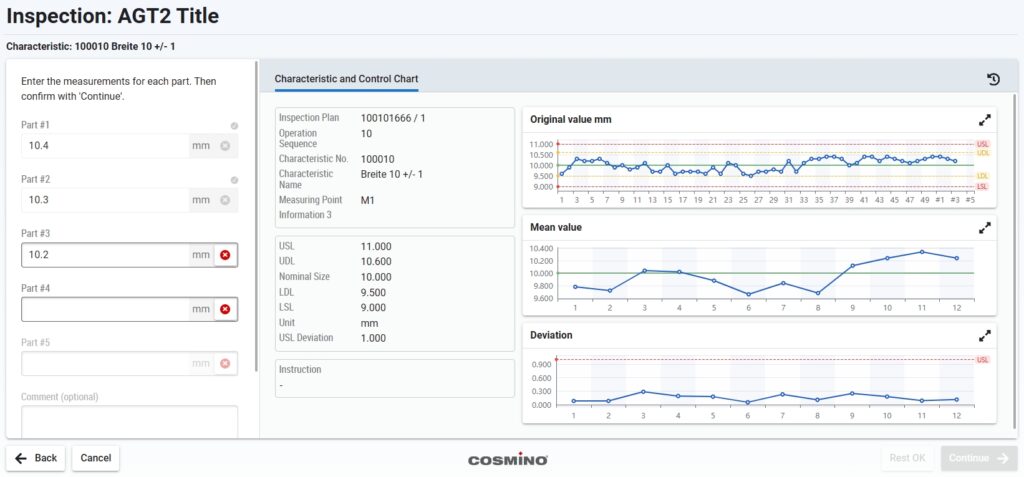Open the history icon in the chart panel

click(993, 79)
